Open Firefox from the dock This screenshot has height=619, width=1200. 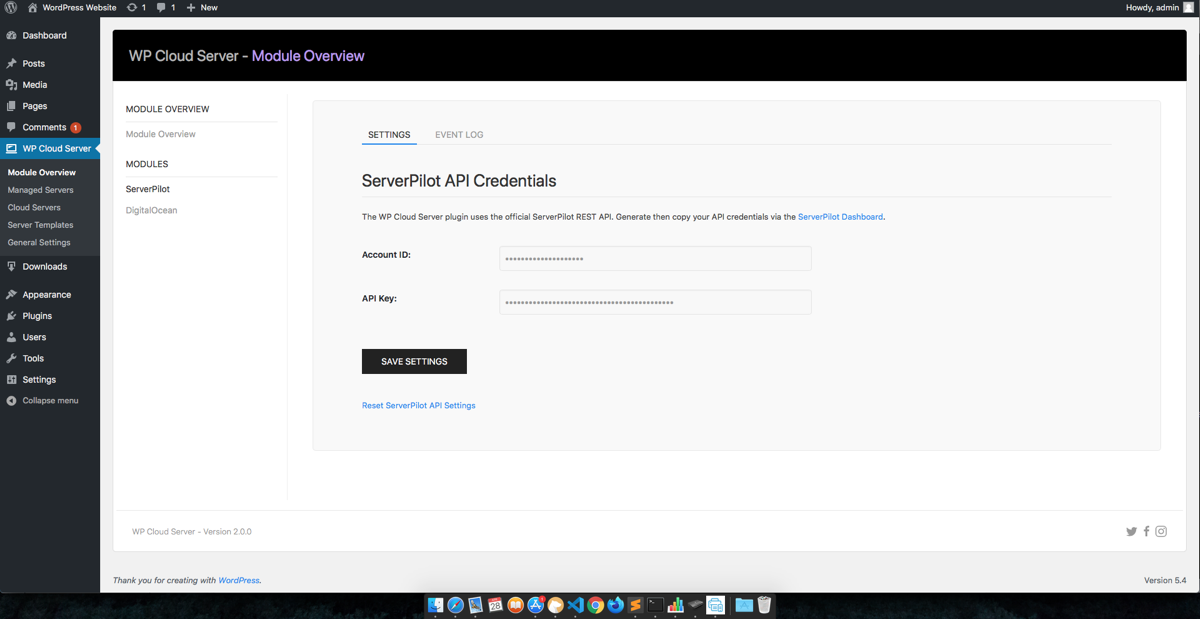(x=615, y=605)
